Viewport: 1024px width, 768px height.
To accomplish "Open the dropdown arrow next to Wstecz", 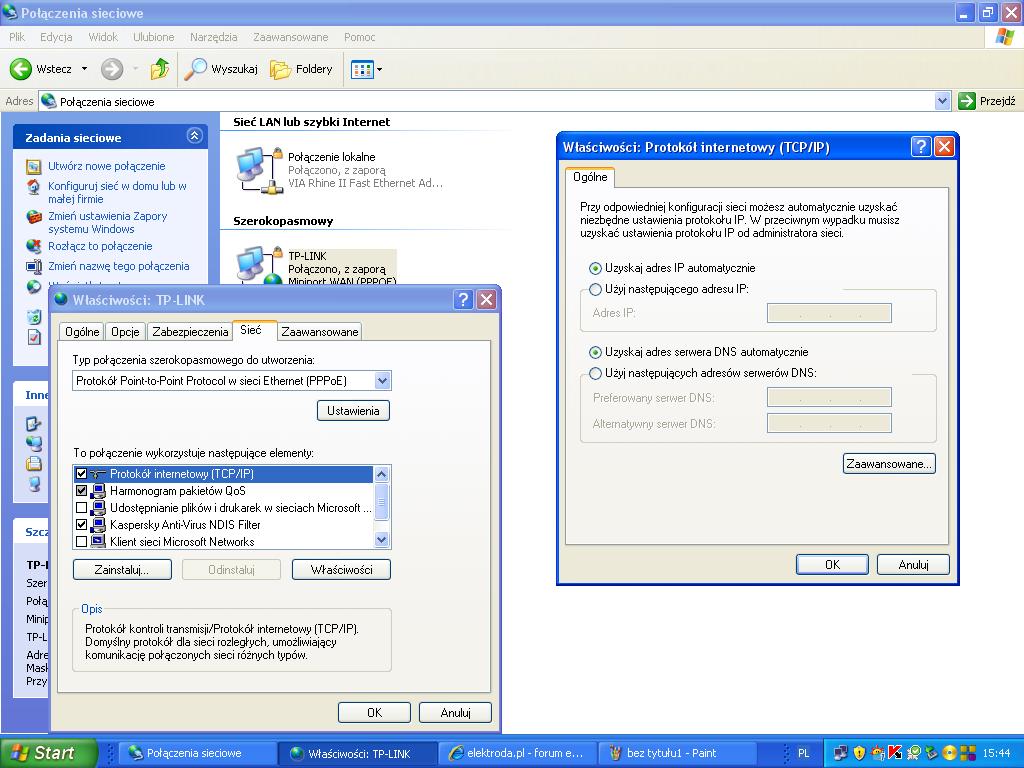I will tap(84, 69).
